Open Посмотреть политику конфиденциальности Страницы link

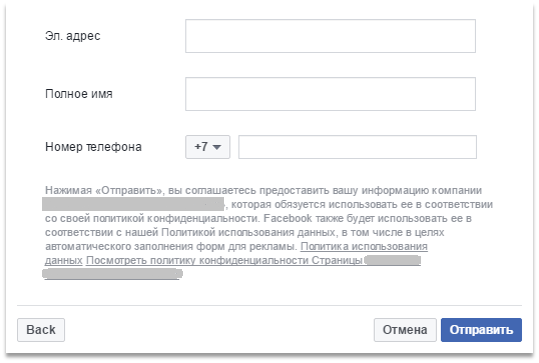coord(224,261)
